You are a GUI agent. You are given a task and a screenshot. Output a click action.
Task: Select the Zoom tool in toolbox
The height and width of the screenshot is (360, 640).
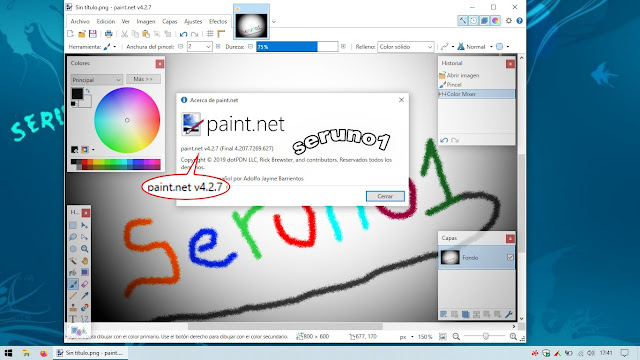tap(84, 249)
